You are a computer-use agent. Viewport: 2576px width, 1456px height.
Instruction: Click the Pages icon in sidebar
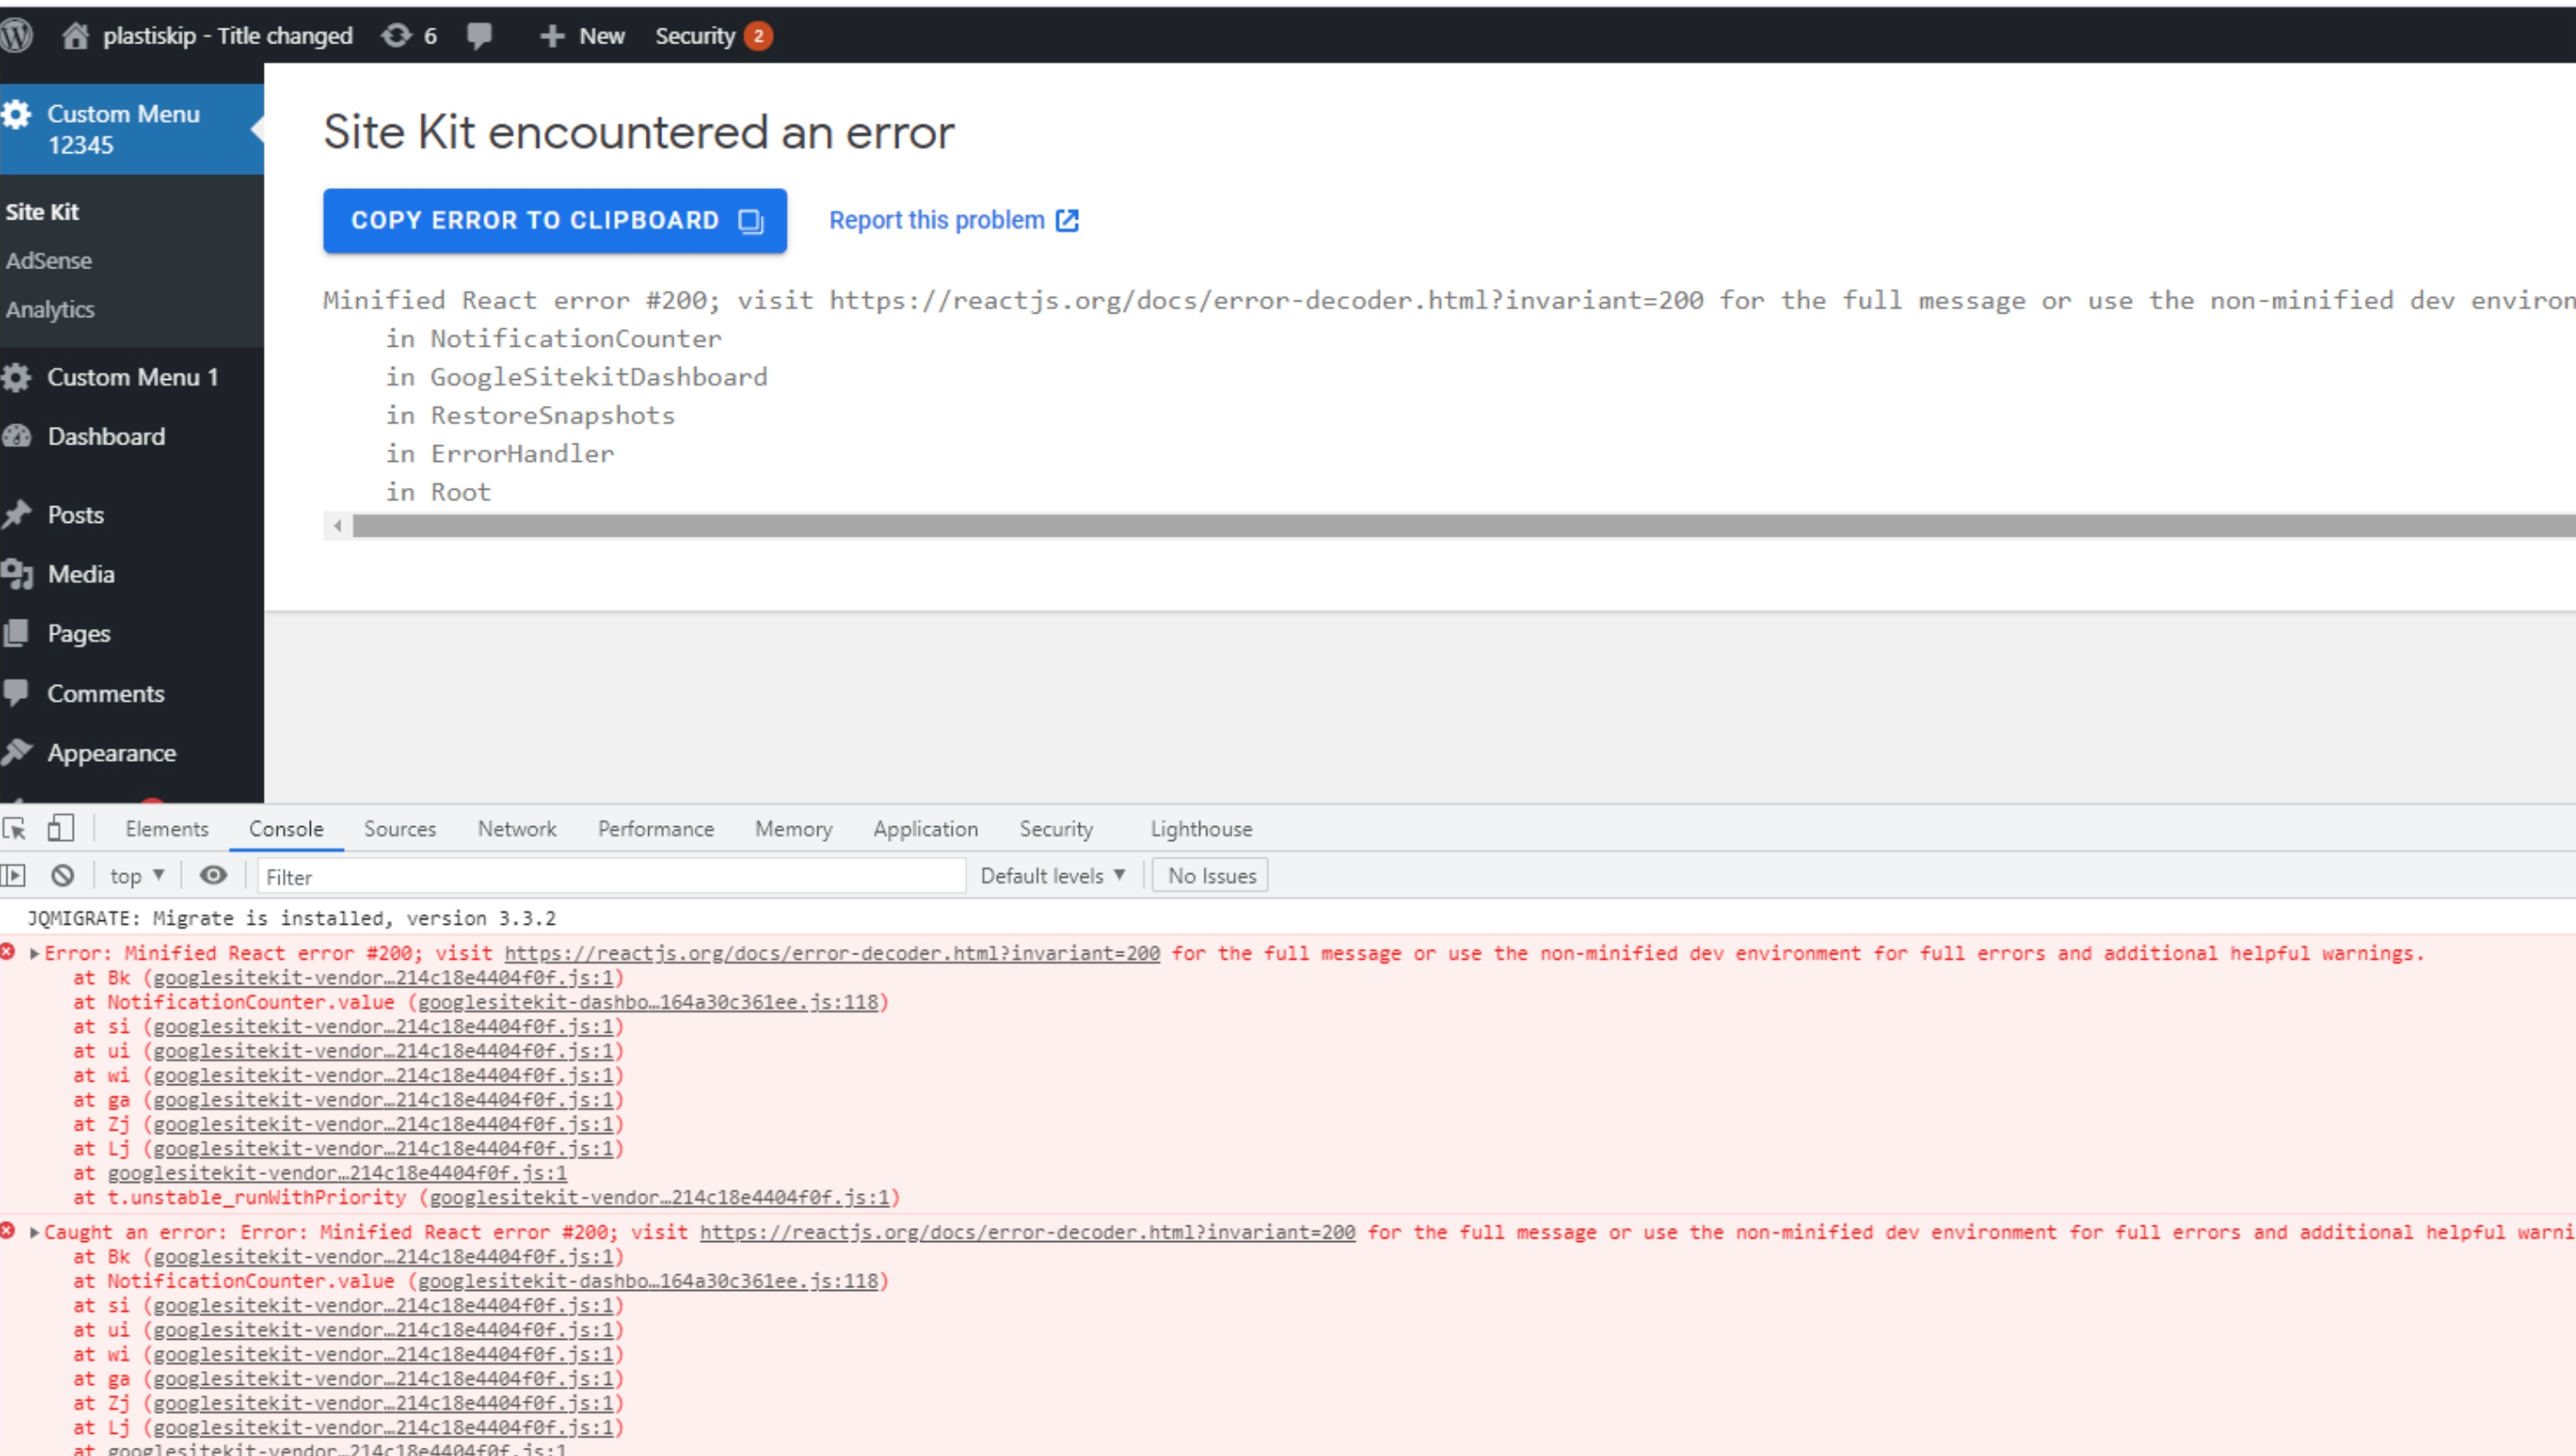point(17,633)
